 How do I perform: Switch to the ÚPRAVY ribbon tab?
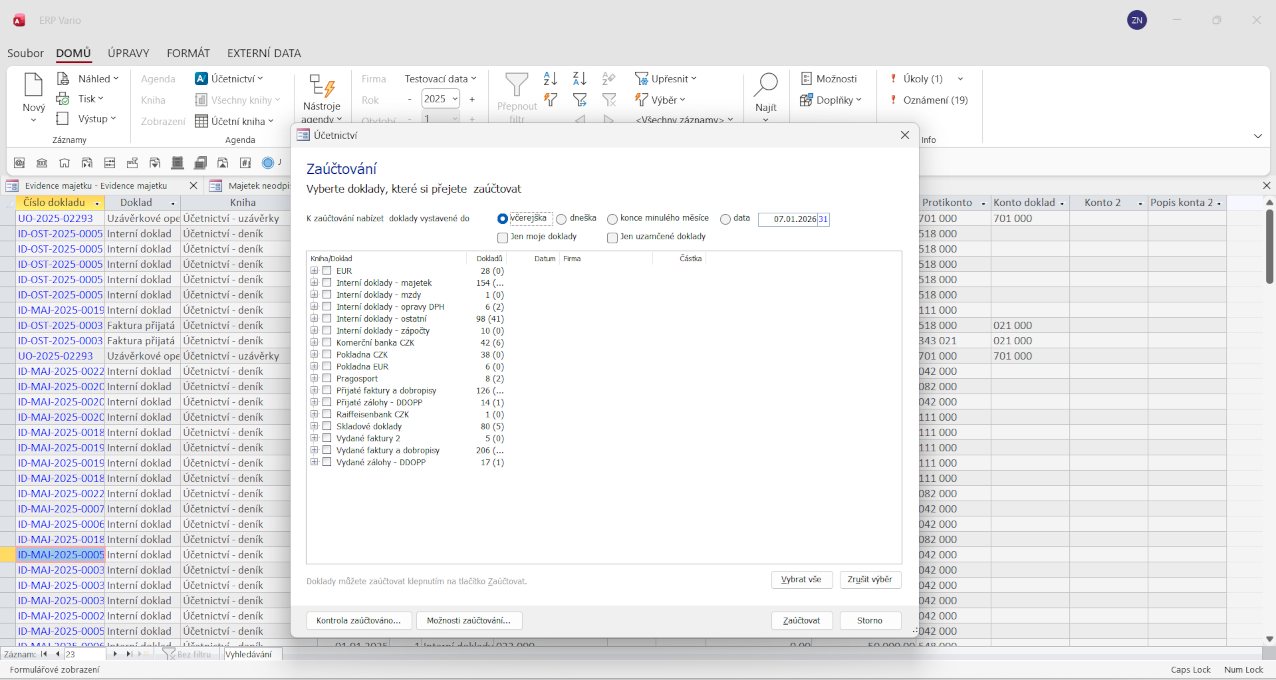[128, 53]
